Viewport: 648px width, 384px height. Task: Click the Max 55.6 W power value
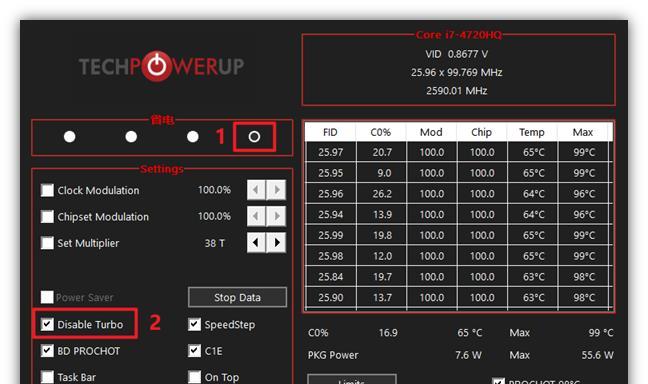[x=598, y=355]
